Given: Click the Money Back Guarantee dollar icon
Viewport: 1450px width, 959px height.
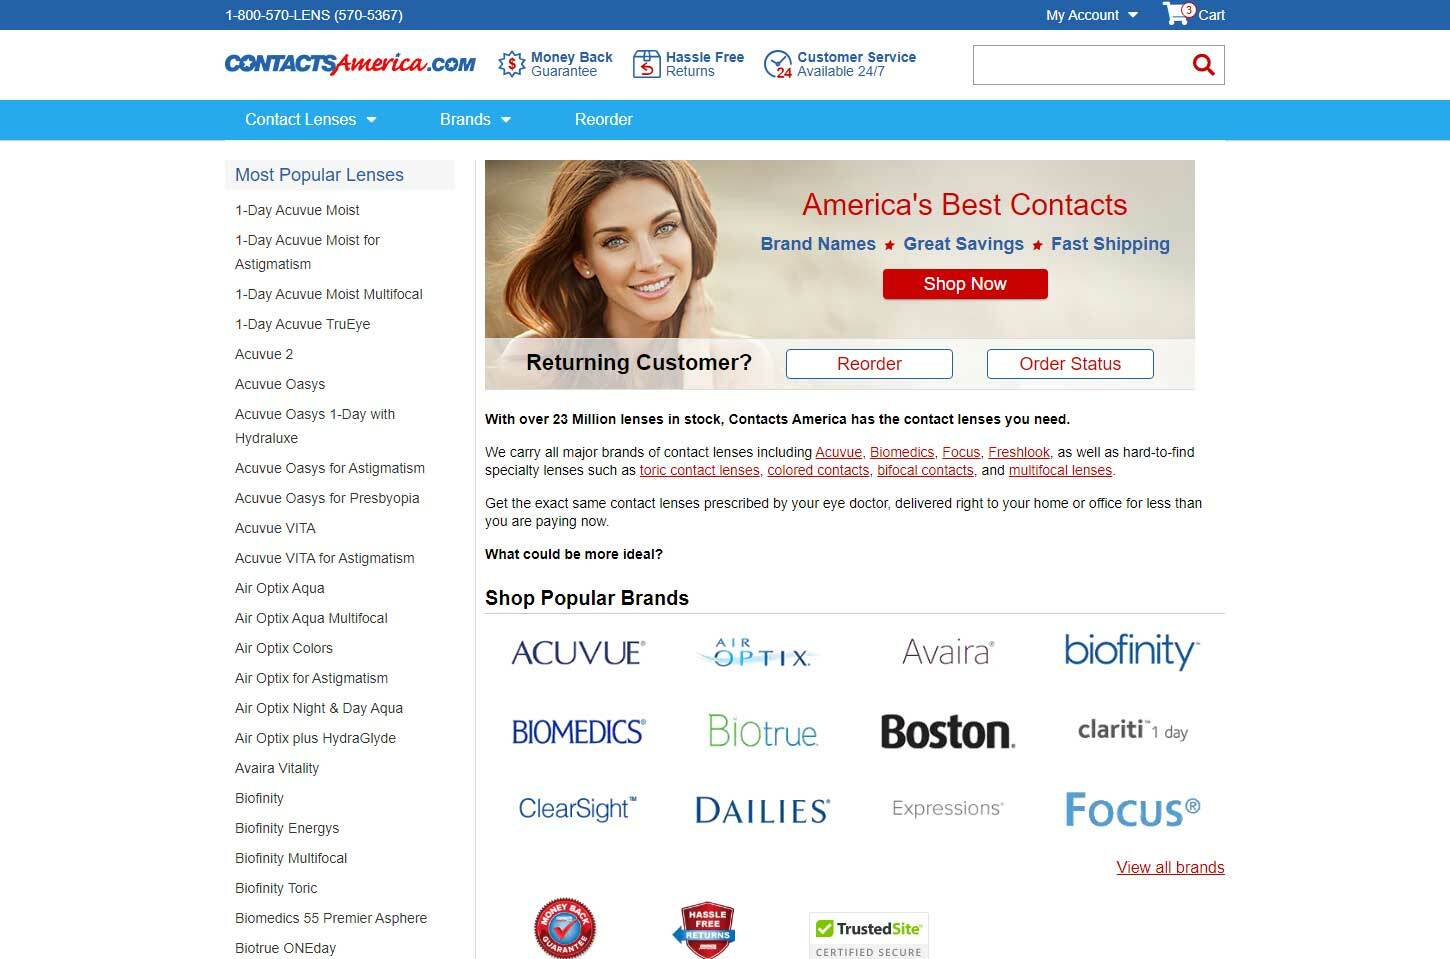Looking at the screenshot, I should [511, 65].
